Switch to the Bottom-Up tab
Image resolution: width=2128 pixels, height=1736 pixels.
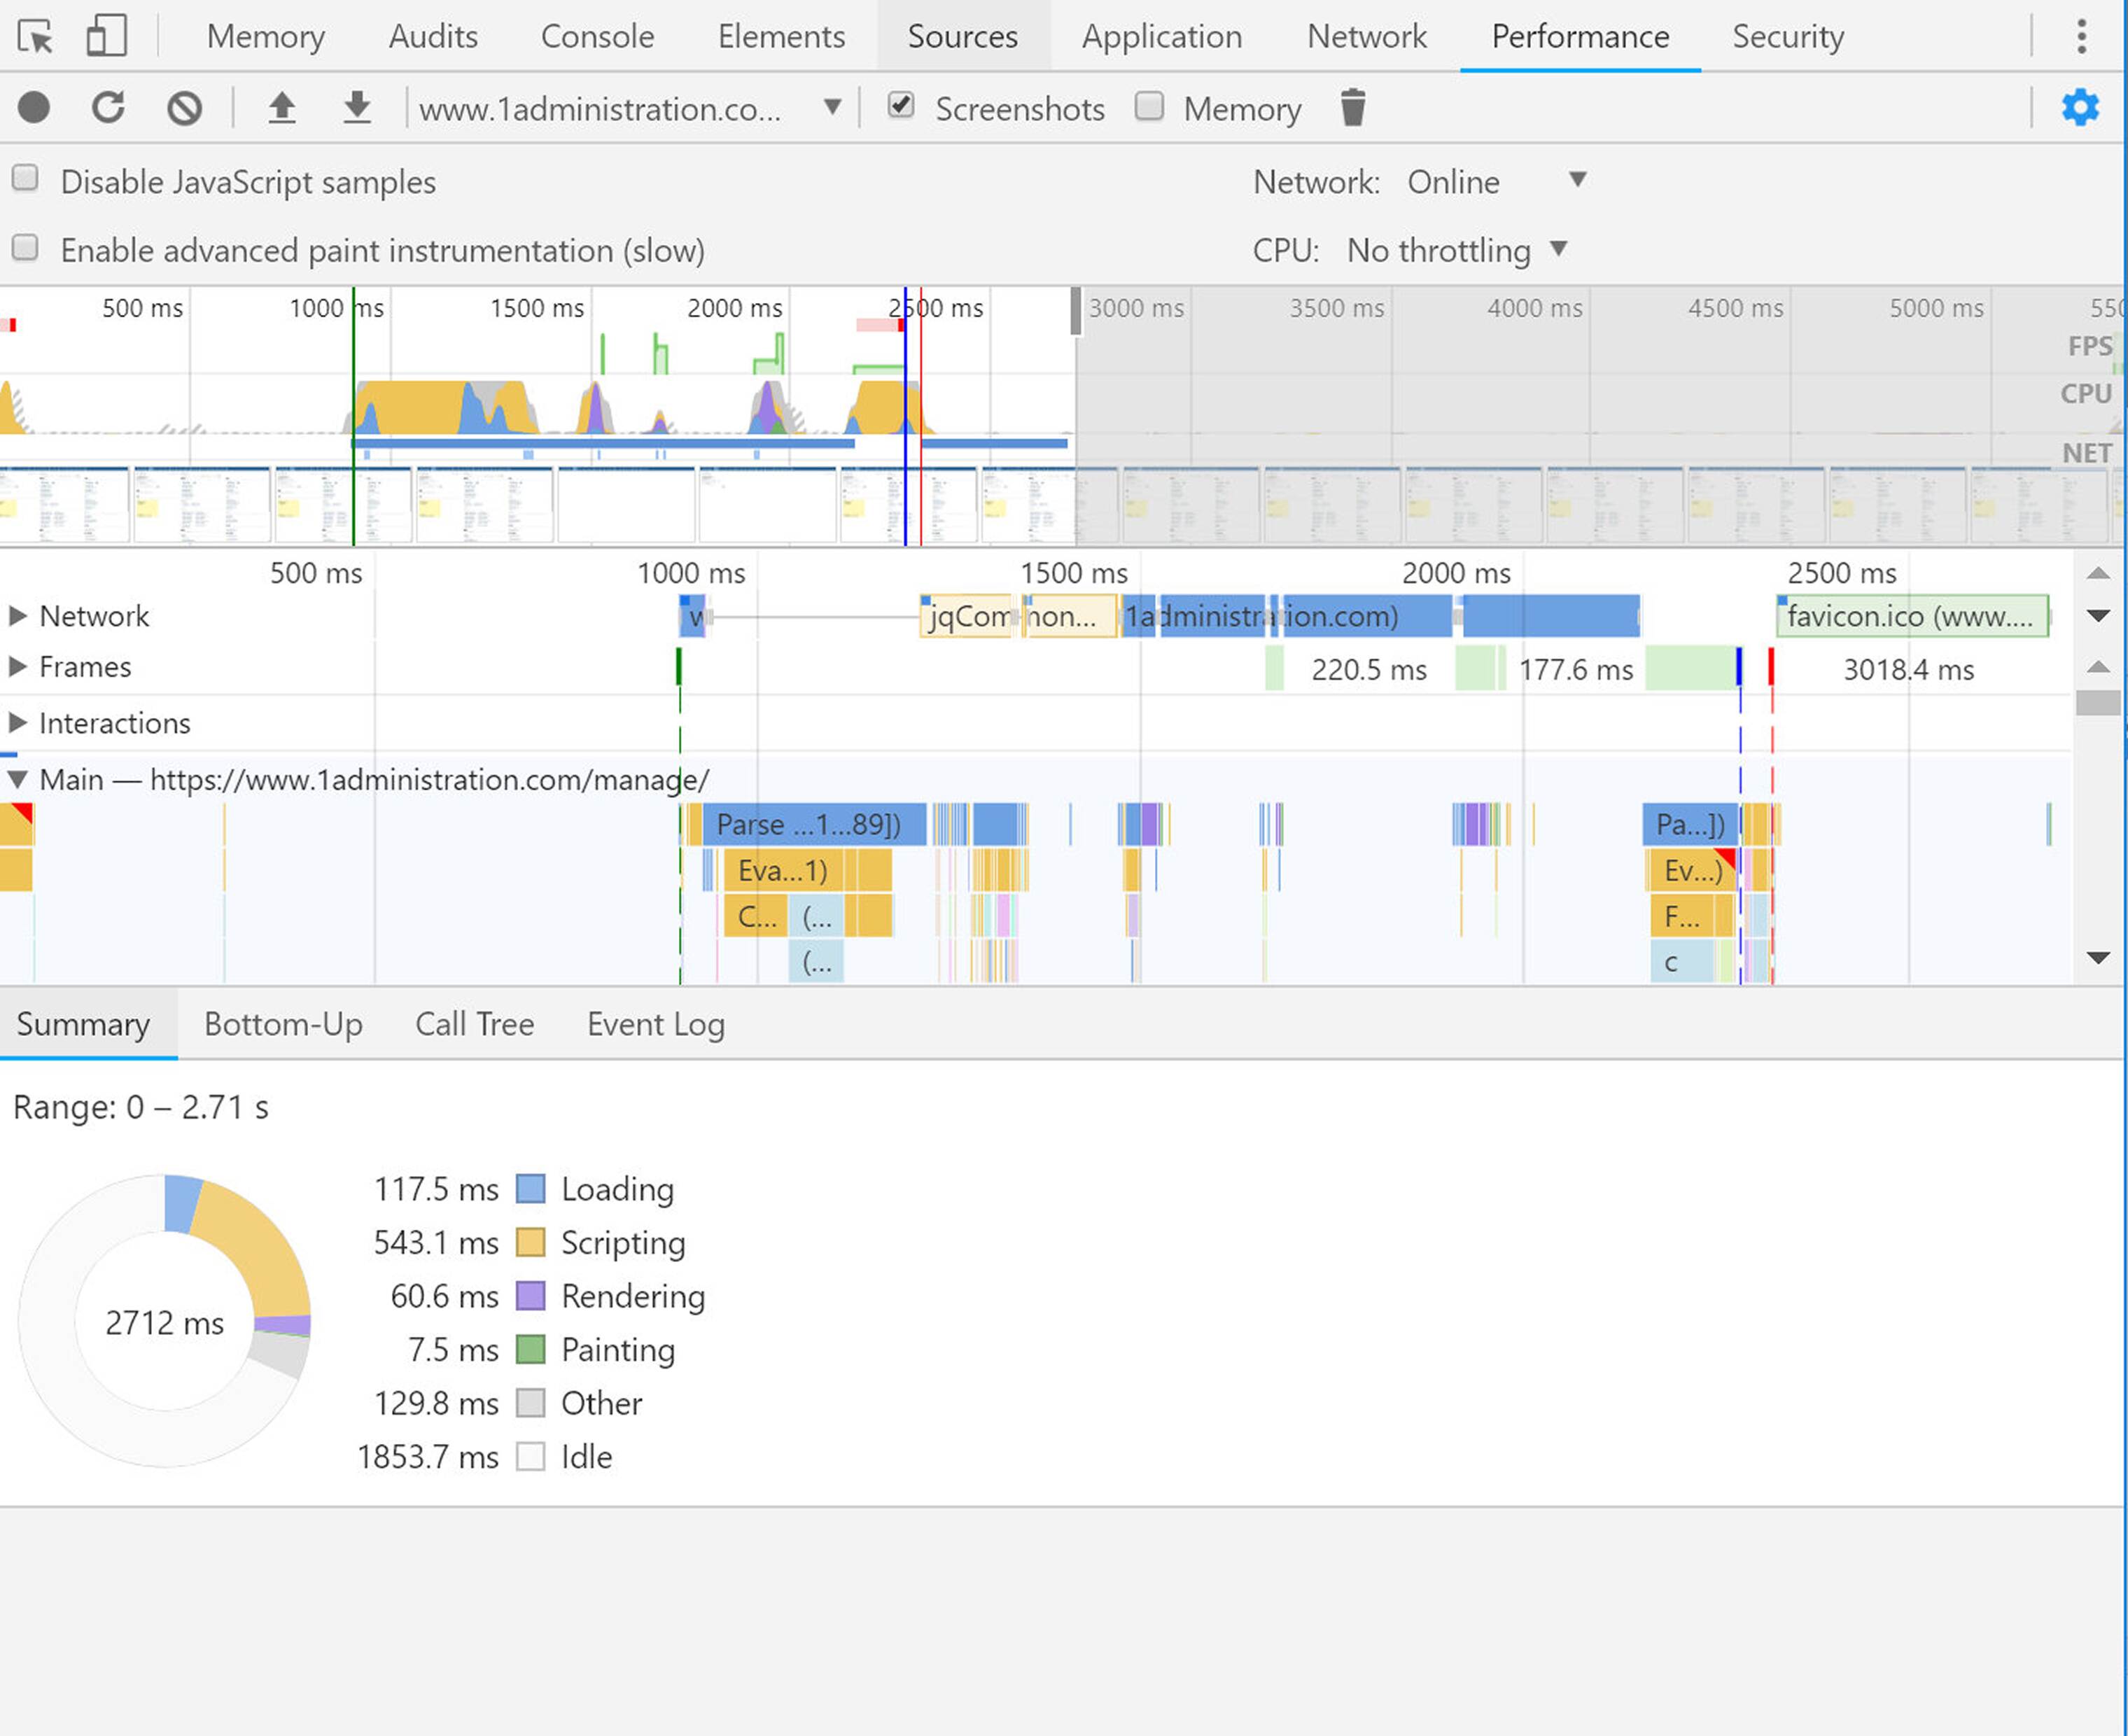(283, 1024)
